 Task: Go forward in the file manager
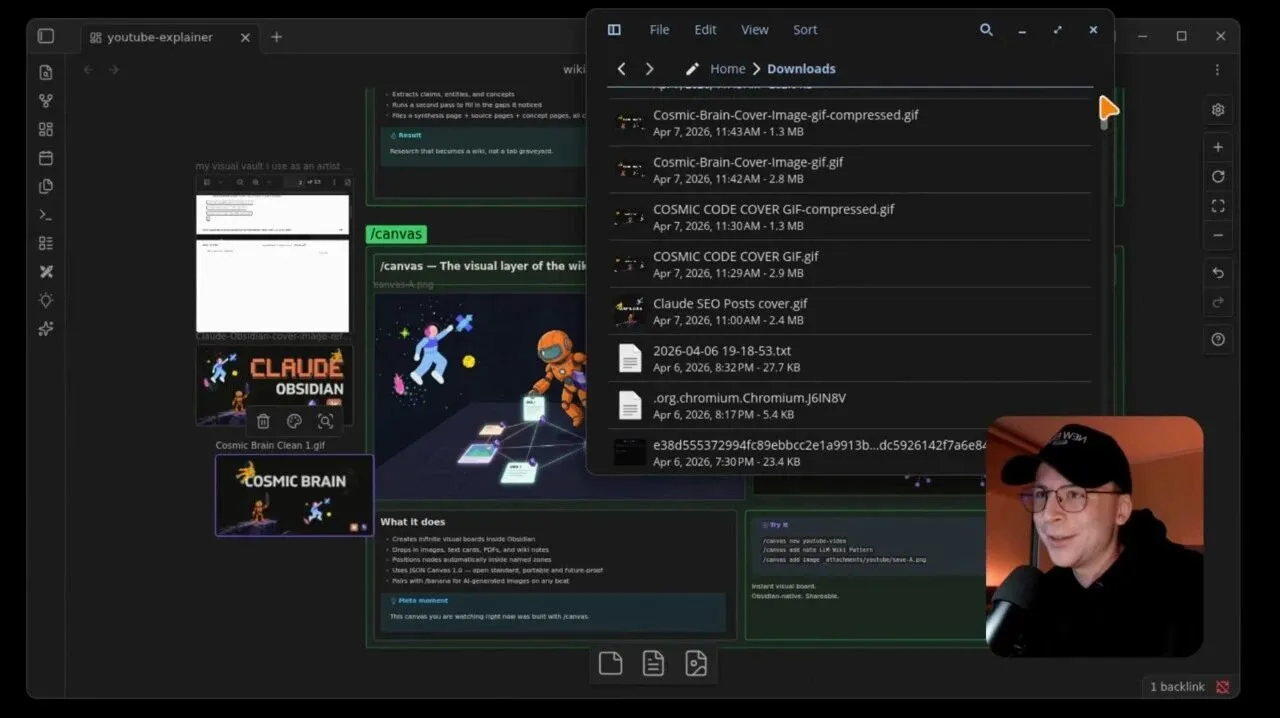coord(649,69)
